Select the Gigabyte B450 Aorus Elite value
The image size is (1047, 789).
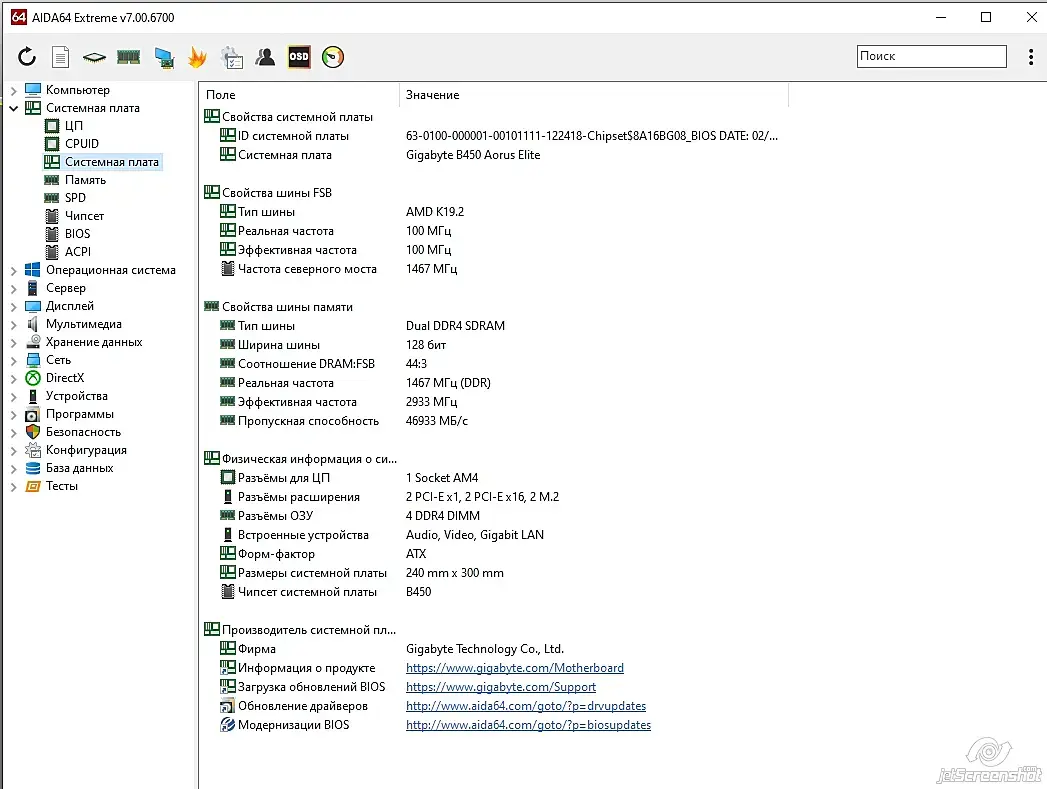473,155
